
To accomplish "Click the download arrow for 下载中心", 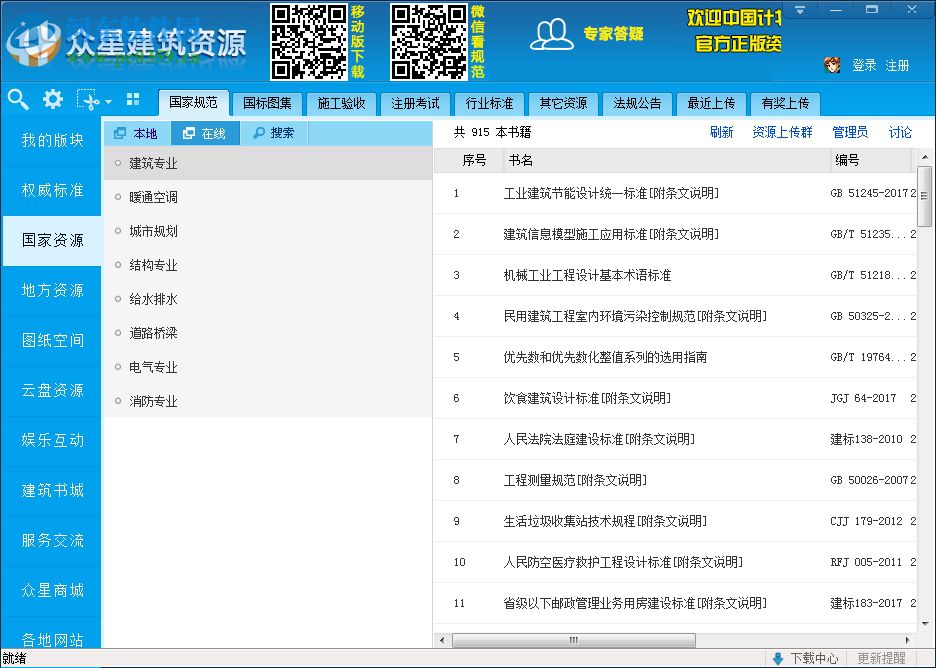I will tap(779, 658).
